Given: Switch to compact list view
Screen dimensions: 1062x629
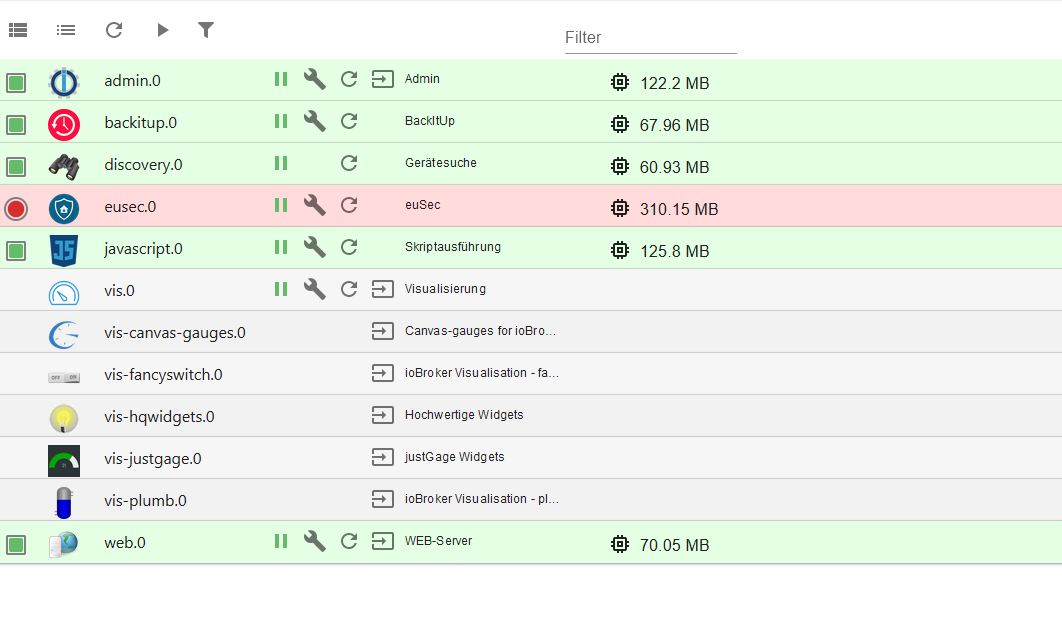Looking at the screenshot, I should point(66,31).
